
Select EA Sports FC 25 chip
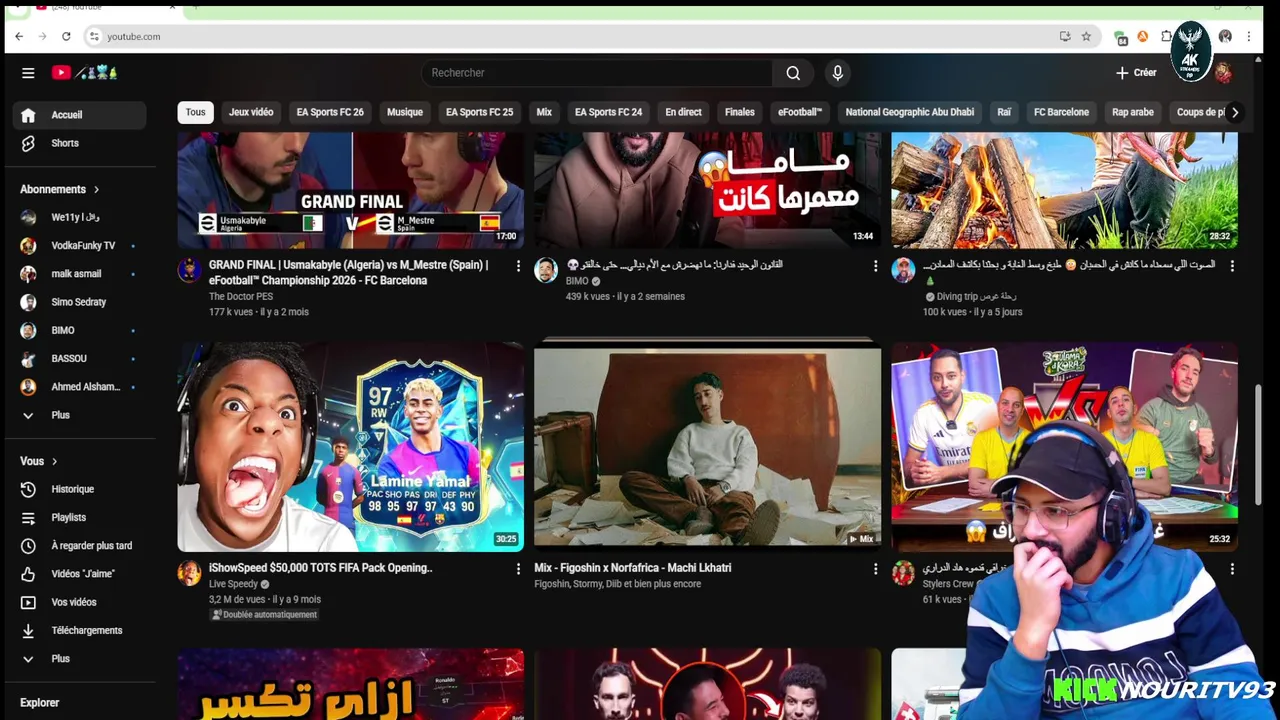pos(479,112)
